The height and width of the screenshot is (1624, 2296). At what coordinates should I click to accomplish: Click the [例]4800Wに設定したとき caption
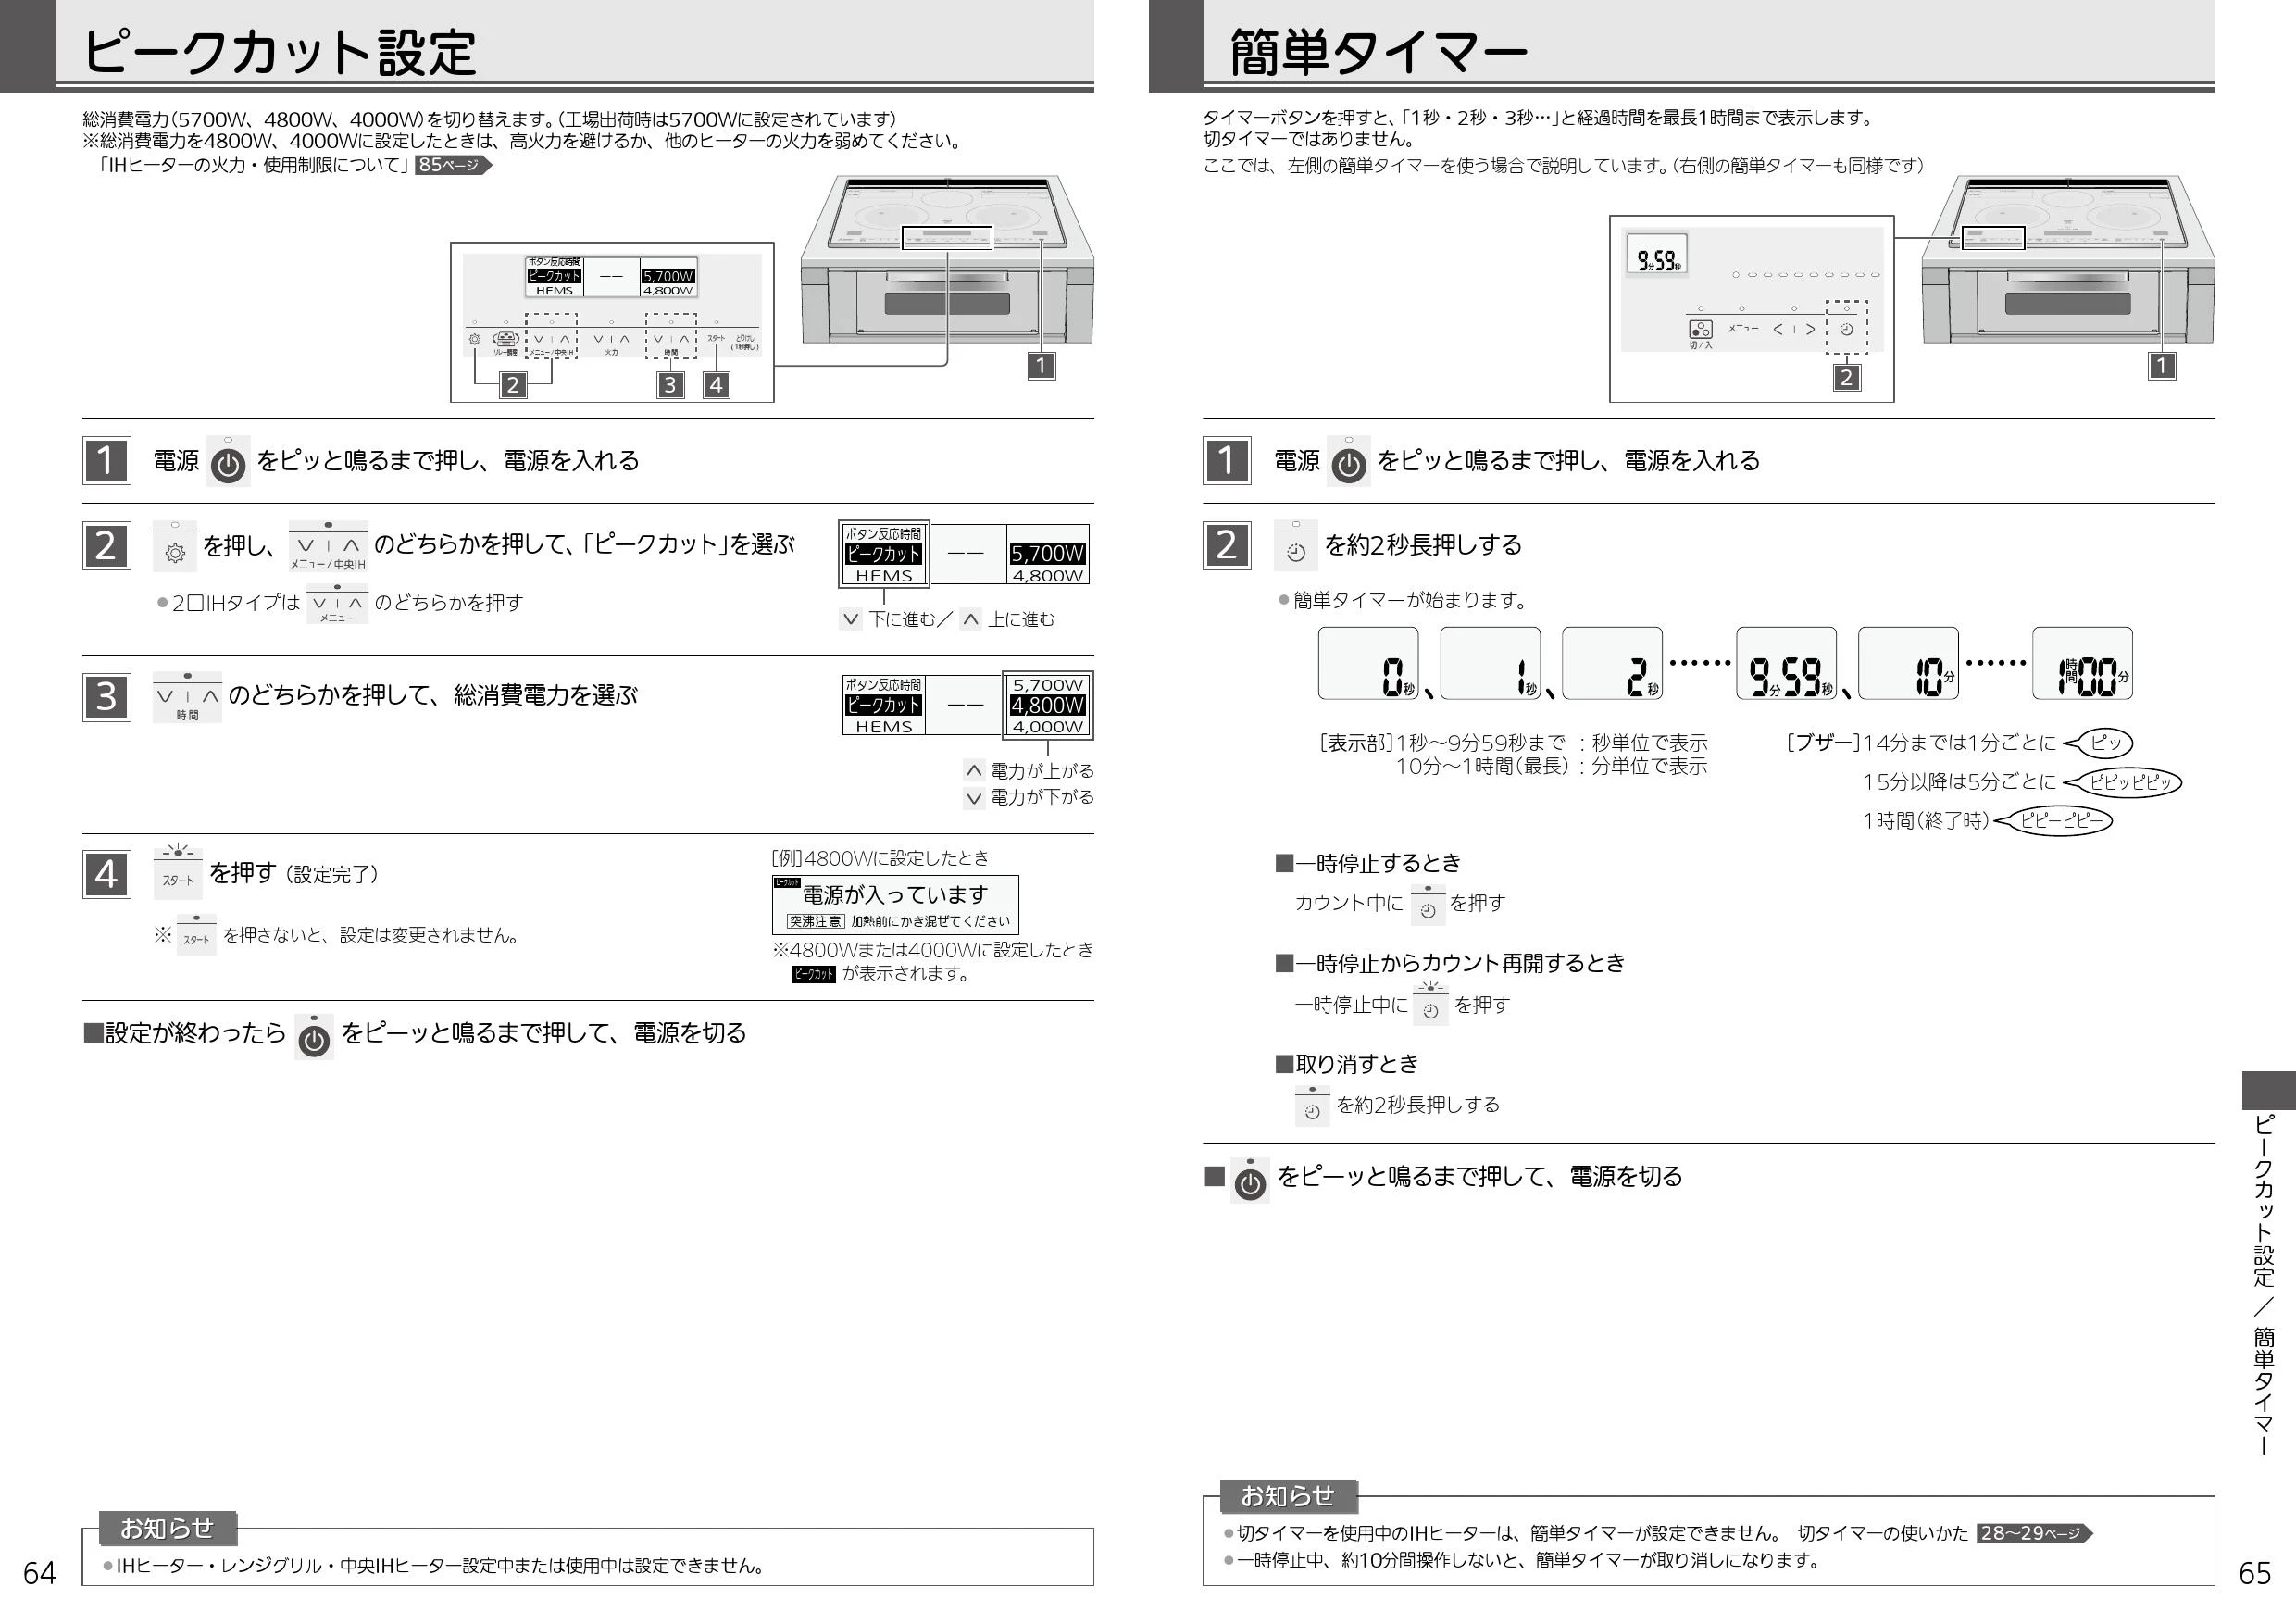(880, 858)
